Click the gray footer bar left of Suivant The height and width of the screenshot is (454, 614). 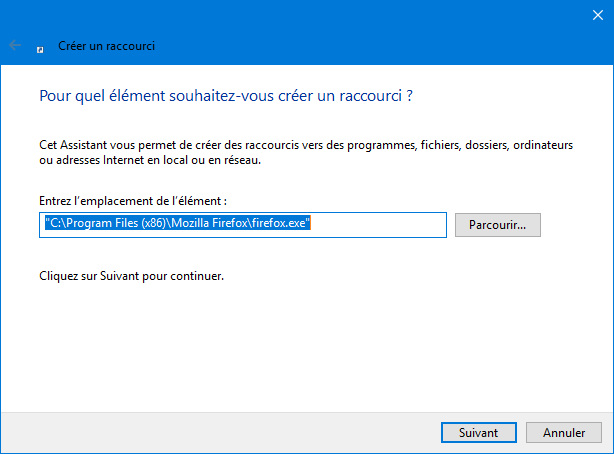point(219,432)
